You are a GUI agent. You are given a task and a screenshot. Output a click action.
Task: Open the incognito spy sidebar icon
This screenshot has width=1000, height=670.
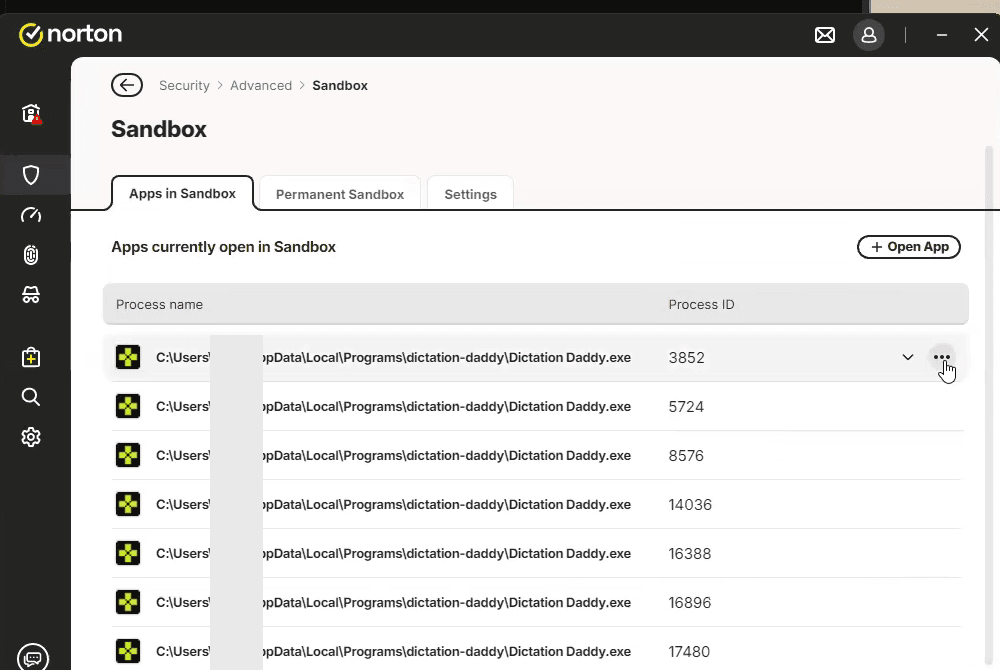31,295
